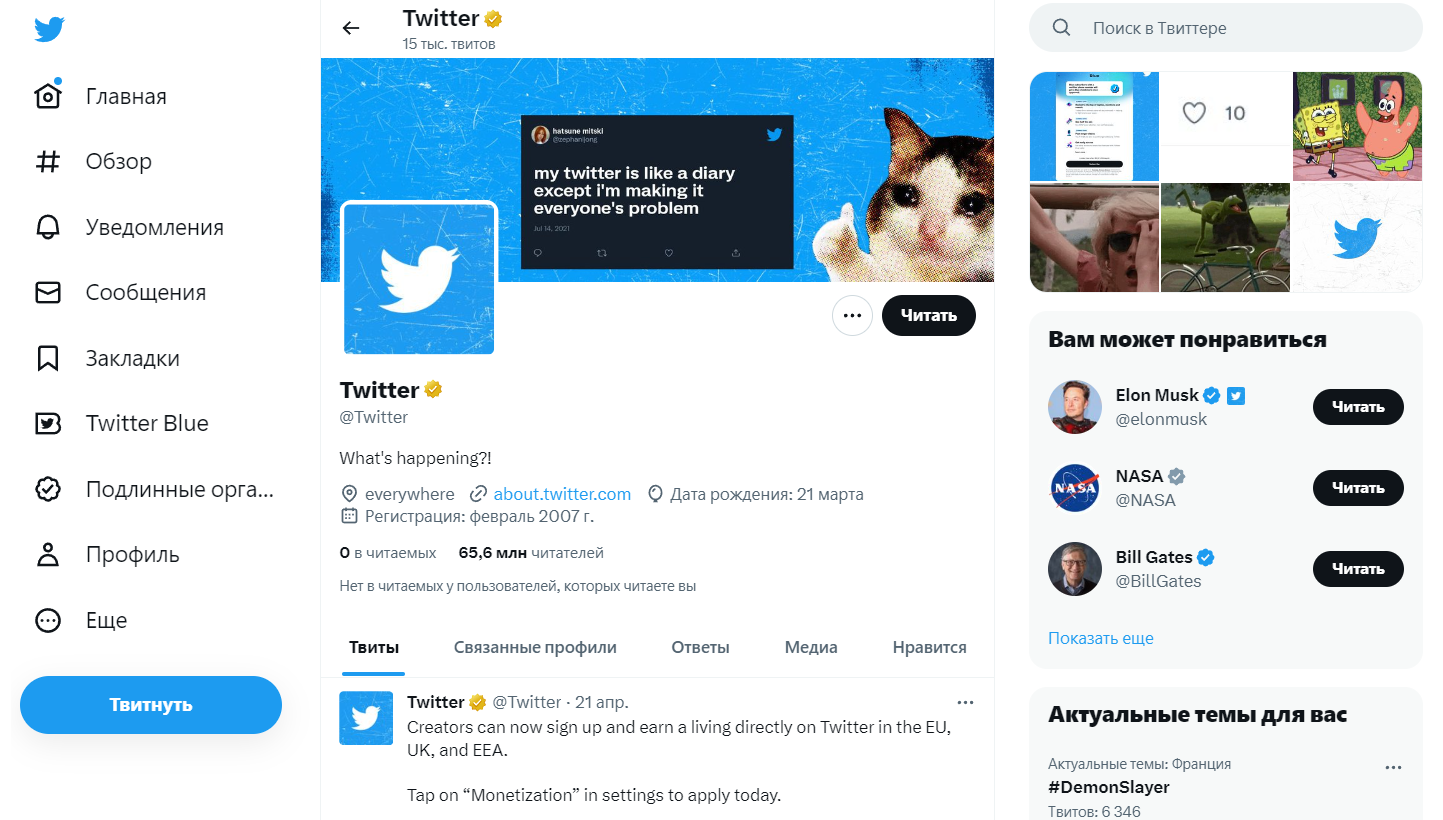The image size is (1443, 820).
Task: Click the Twitter bird logo in sidebar
Action: [49, 30]
